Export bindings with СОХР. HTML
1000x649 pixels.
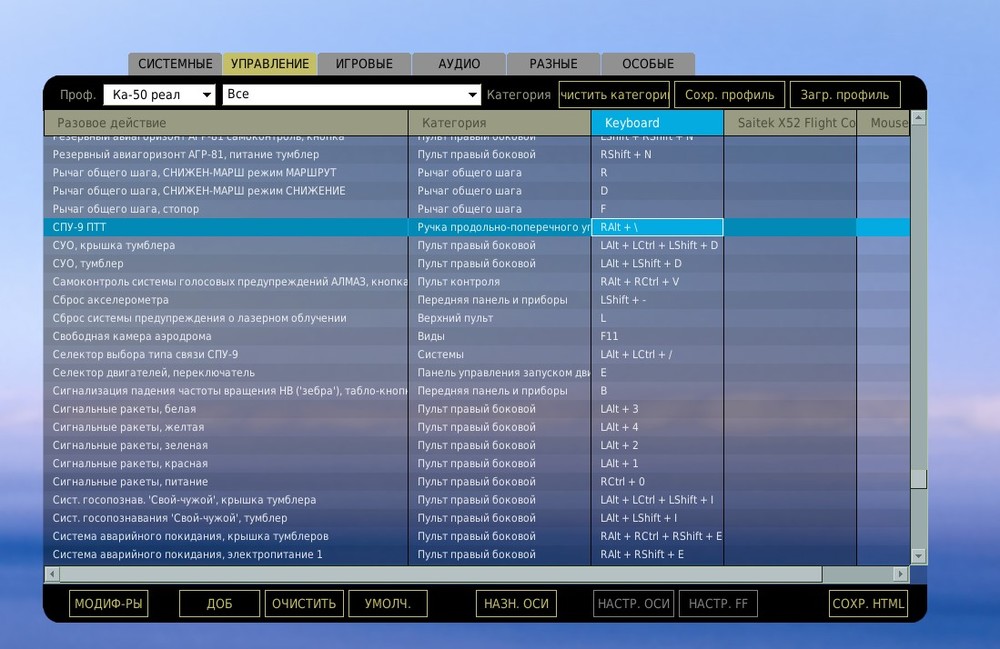868,603
